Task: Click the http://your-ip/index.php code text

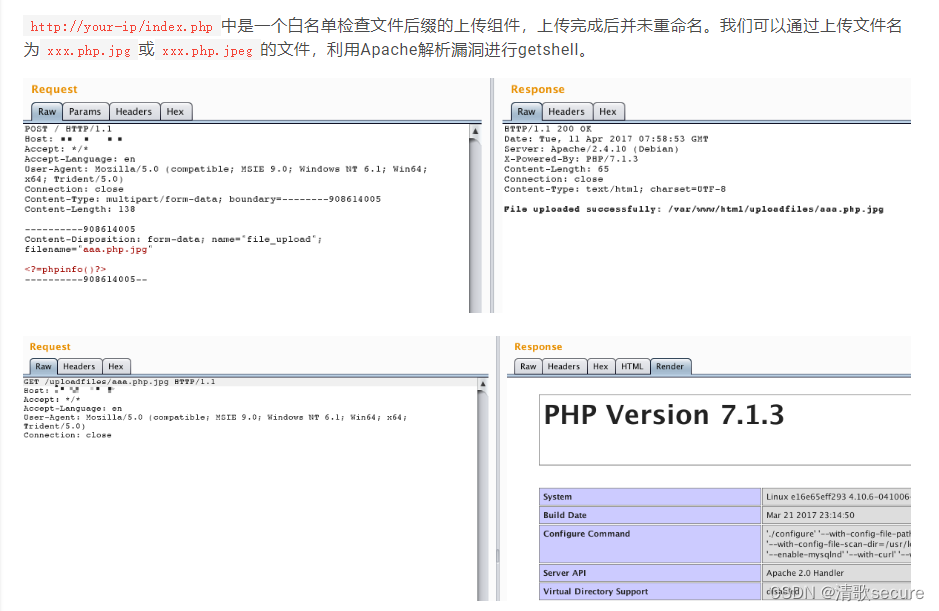Action: [122, 26]
